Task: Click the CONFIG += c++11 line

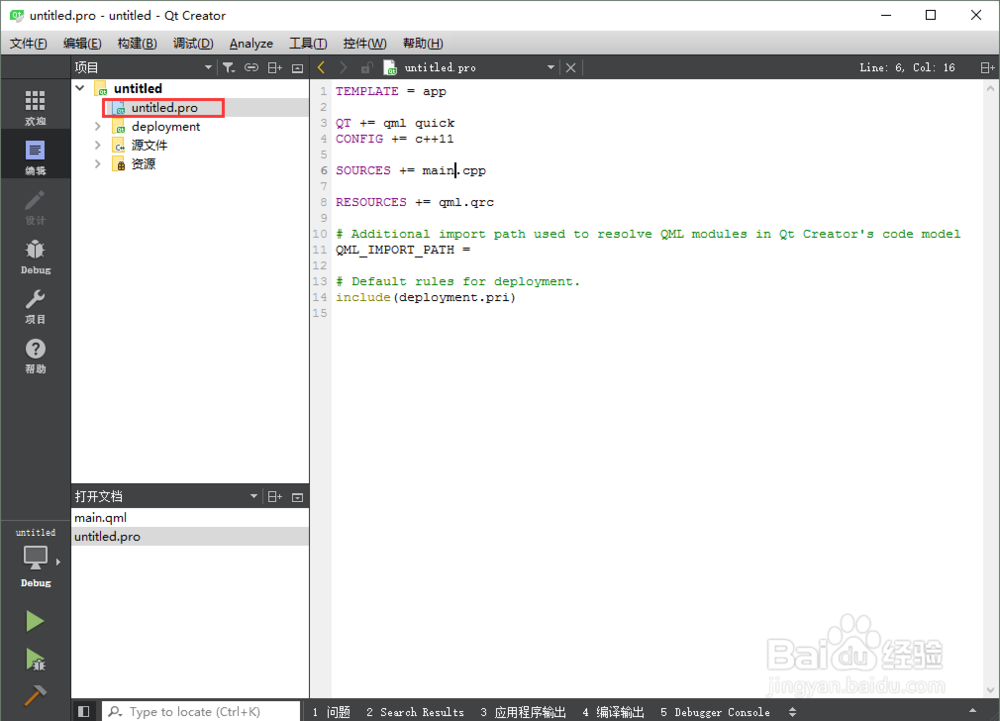Action: click(395, 138)
